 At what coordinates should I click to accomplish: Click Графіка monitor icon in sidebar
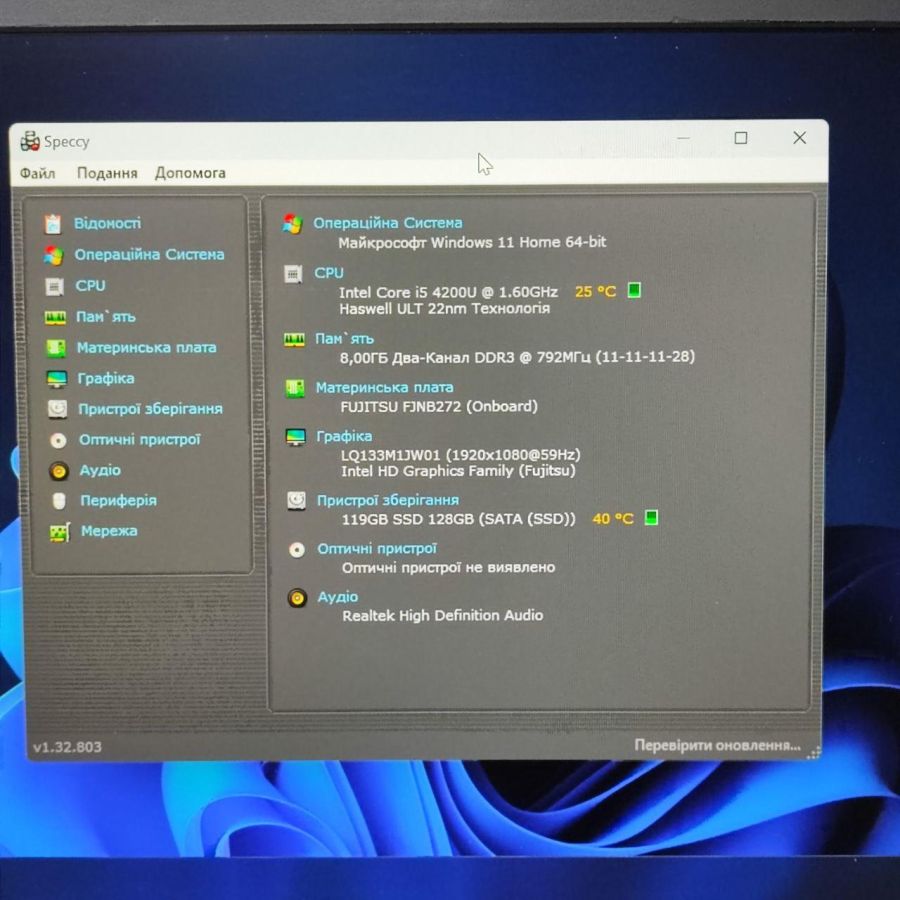[x=56, y=379]
